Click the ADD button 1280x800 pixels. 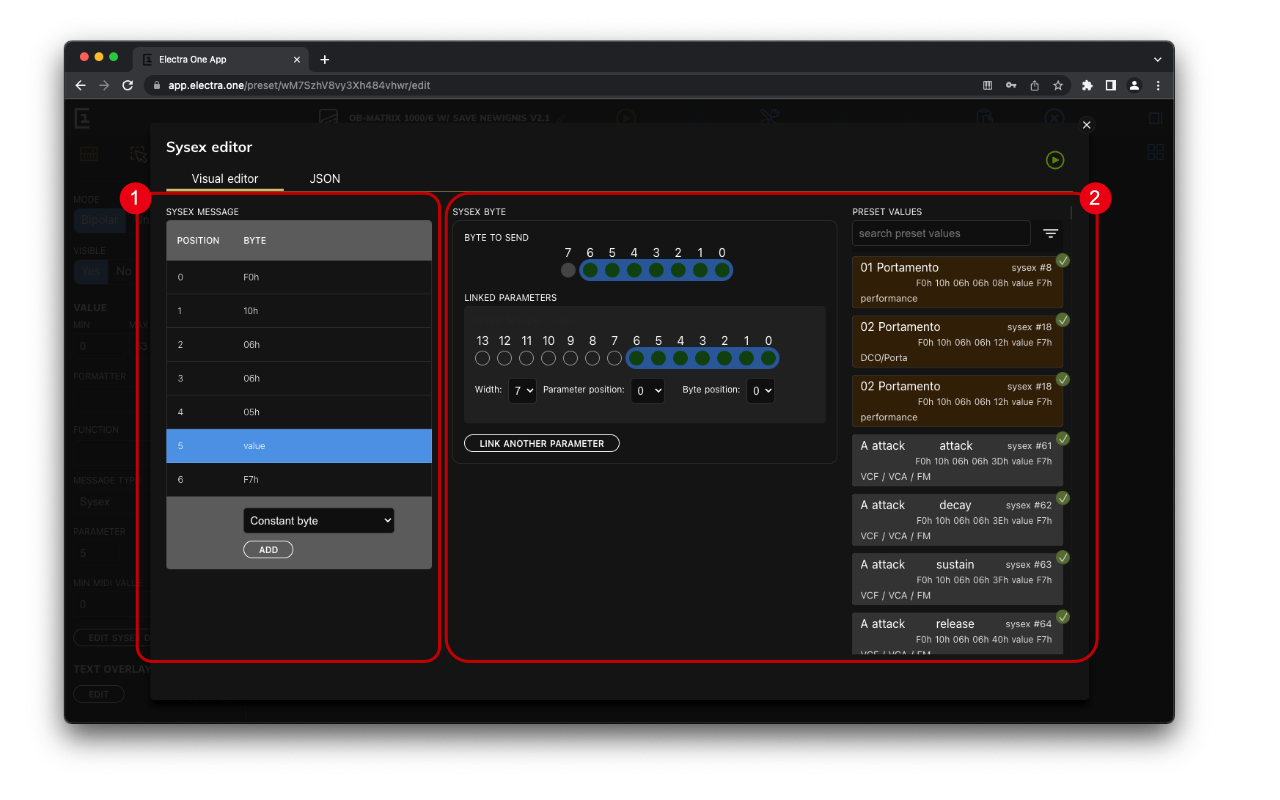(x=268, y=550)
